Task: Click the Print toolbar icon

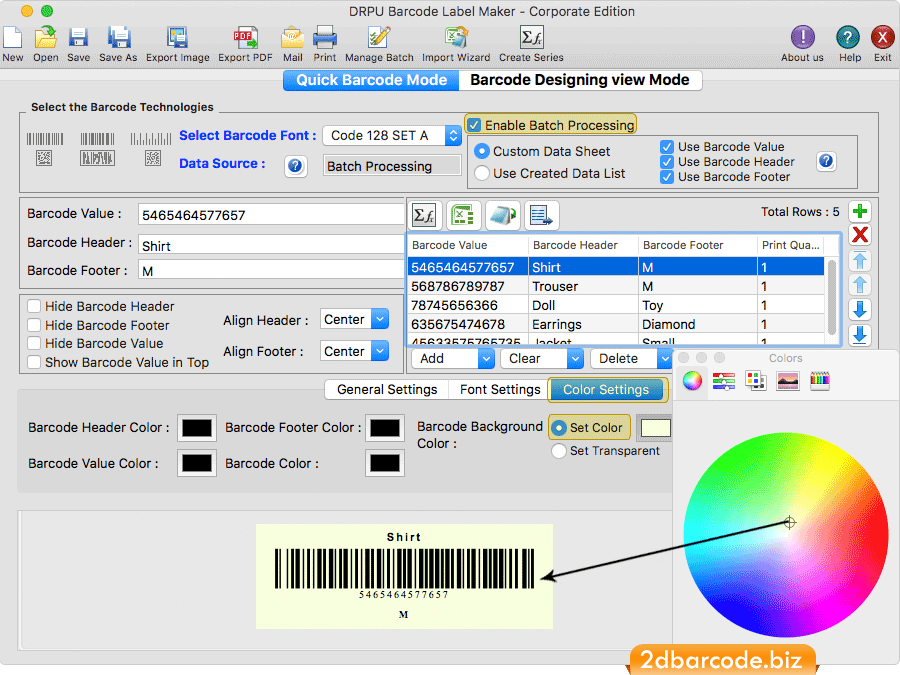Action: click(x=325, y=37)
